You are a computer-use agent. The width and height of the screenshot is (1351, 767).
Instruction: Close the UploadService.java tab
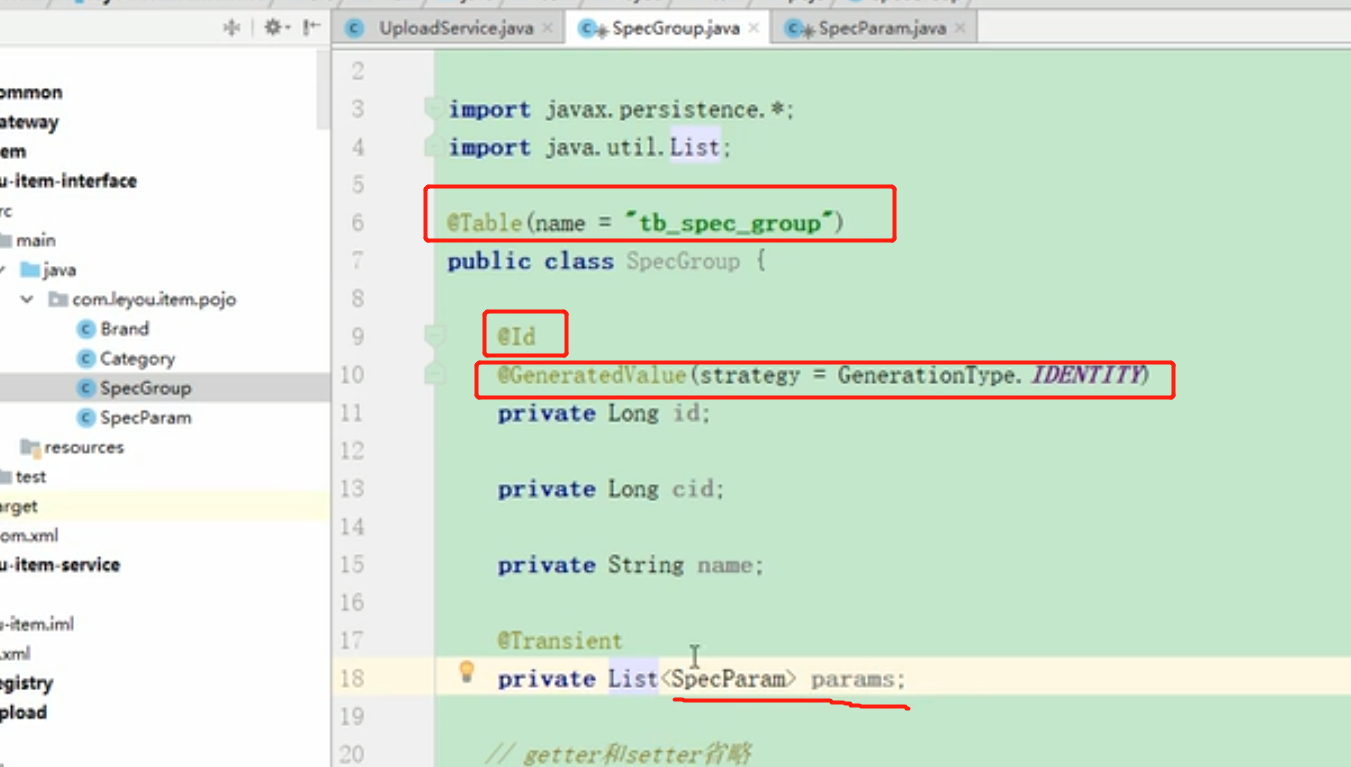[x=547, y=28]
